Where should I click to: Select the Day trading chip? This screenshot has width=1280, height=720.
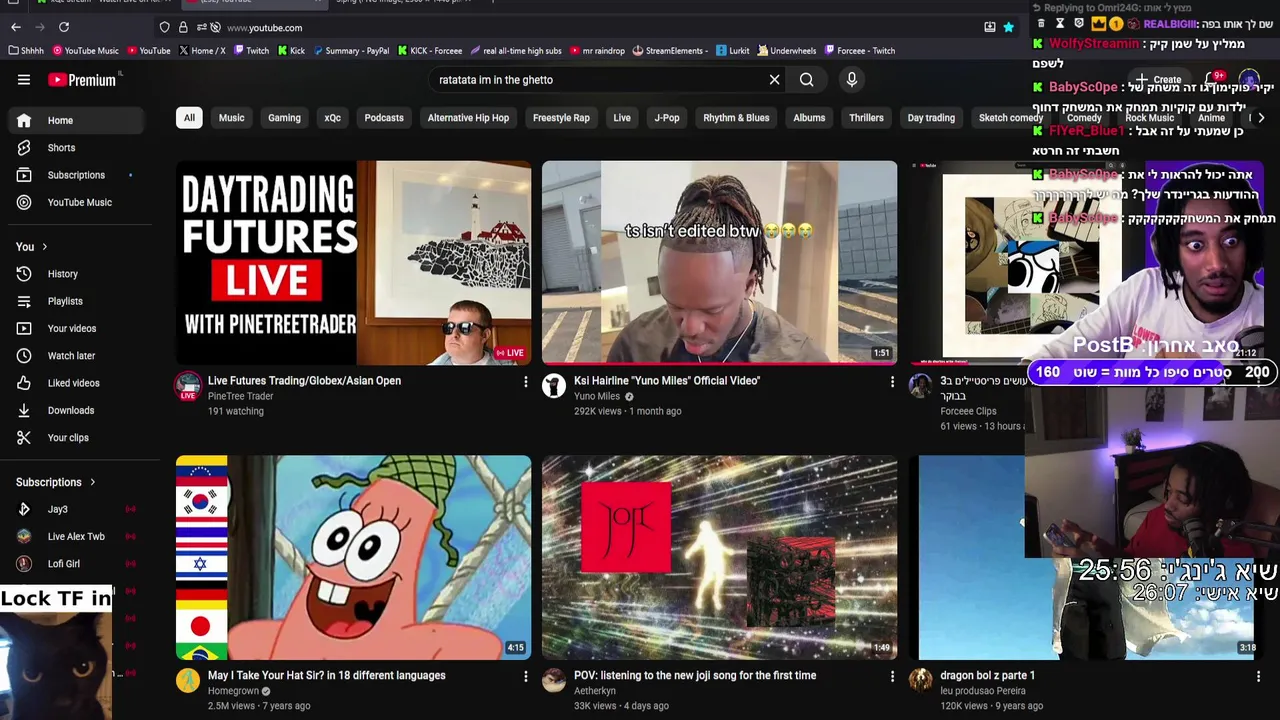(x=931, y=118)
